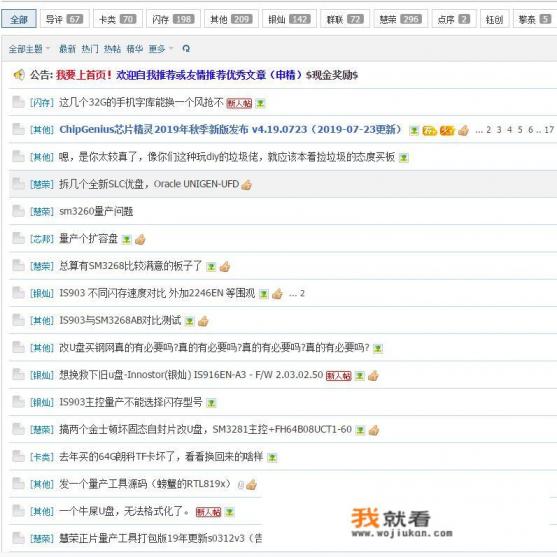Viewport: 557px width, 557px height.
Task: Filter threads by 热门
Action: (90, 49)
